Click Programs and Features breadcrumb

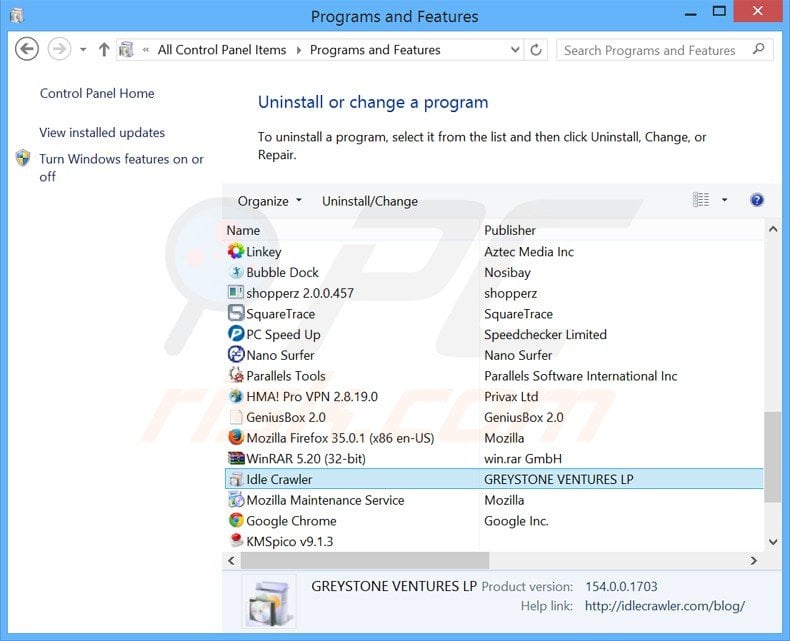375,49
